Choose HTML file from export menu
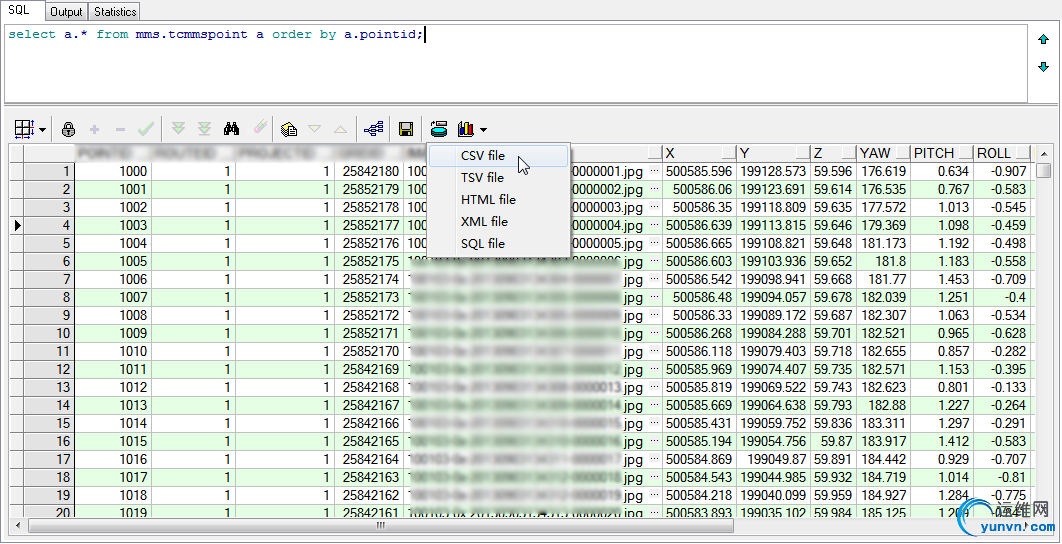The height and width of the screenshot is (544, 1062). coord(488,200)
